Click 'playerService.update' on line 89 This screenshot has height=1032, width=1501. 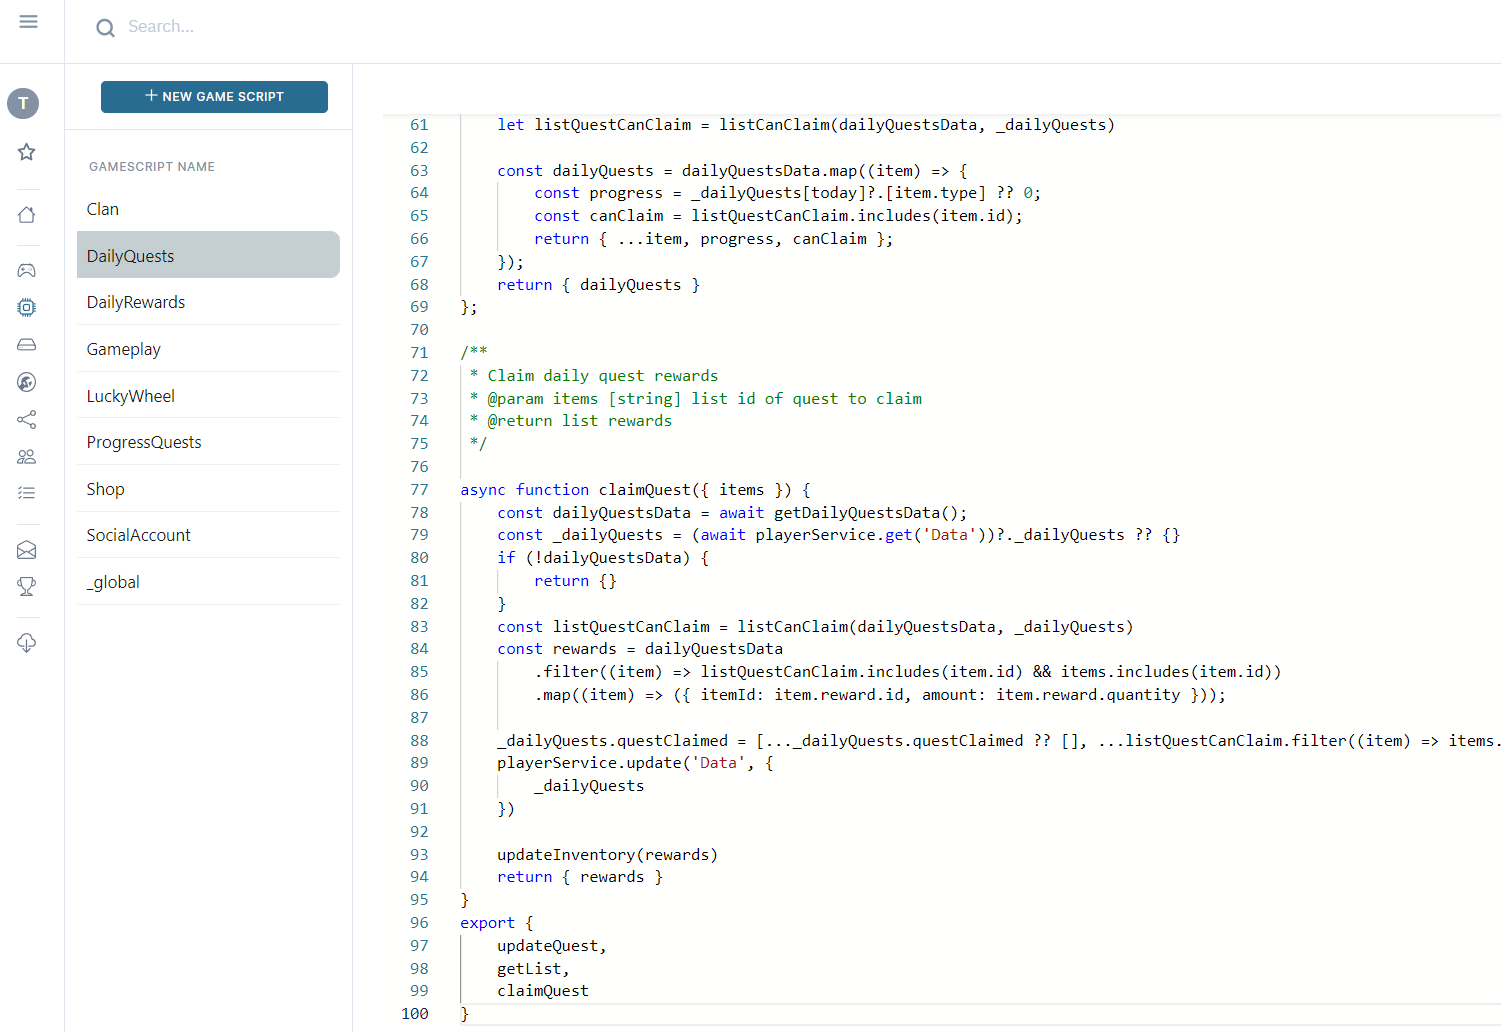pos(589,763)
